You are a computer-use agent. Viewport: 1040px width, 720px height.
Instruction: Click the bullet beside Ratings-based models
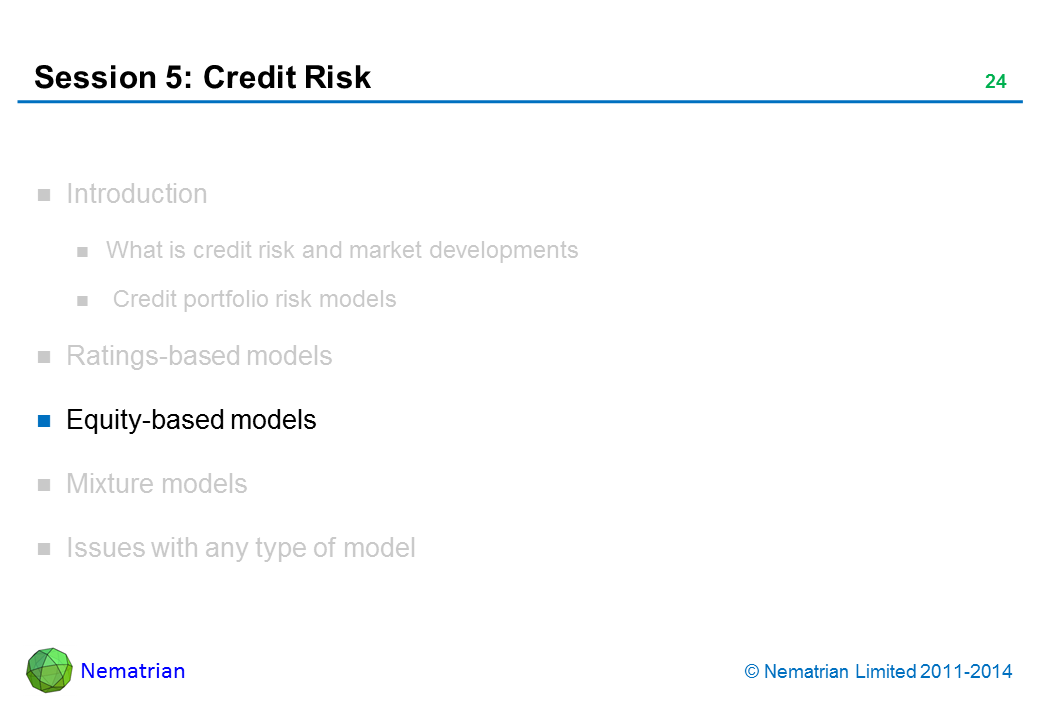click(44, 357)
